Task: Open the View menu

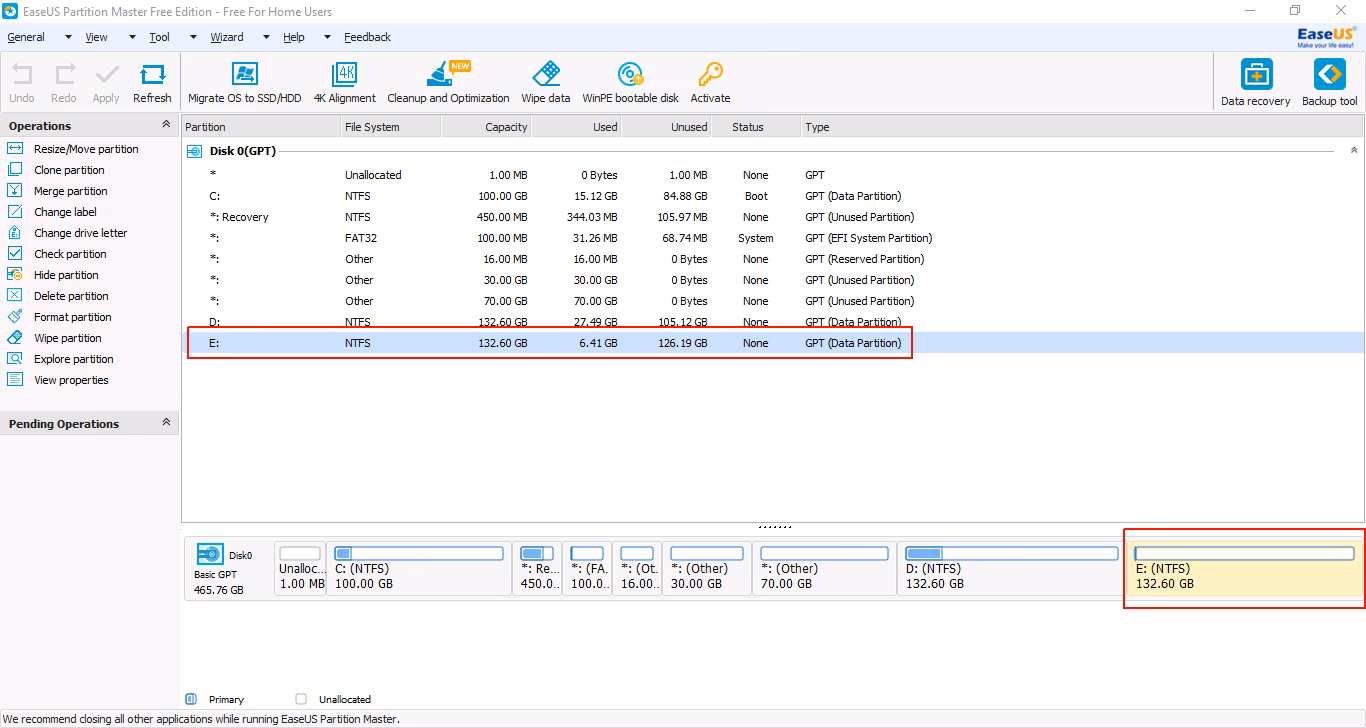Action: pyautogui.click(x=96, y=37)
